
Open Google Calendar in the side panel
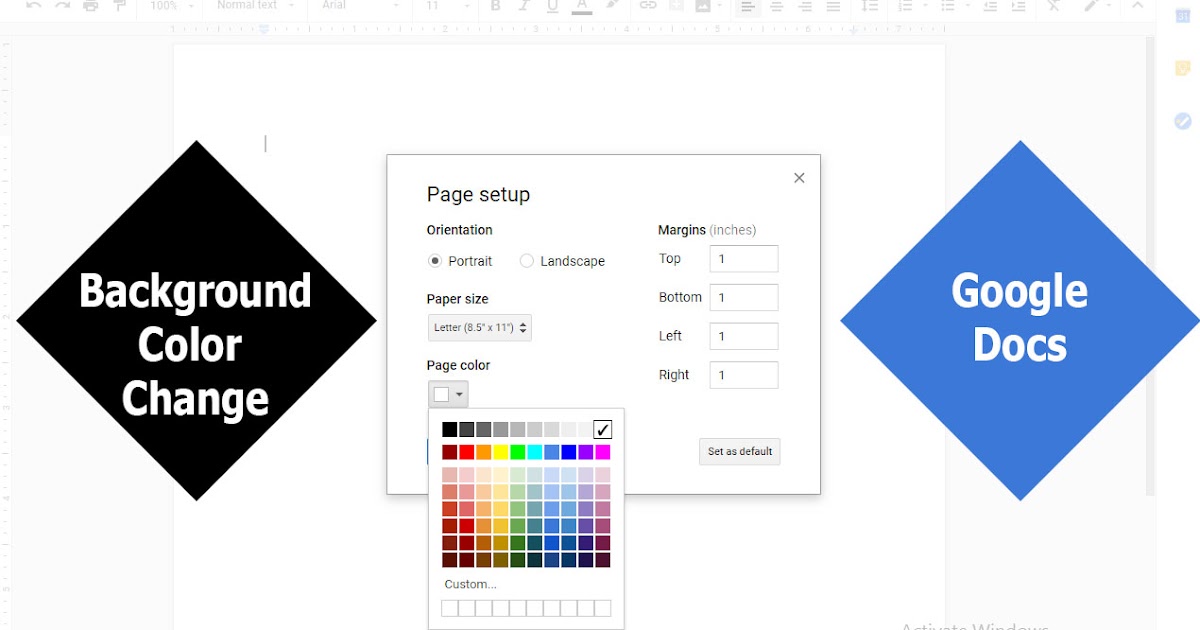1183,17
